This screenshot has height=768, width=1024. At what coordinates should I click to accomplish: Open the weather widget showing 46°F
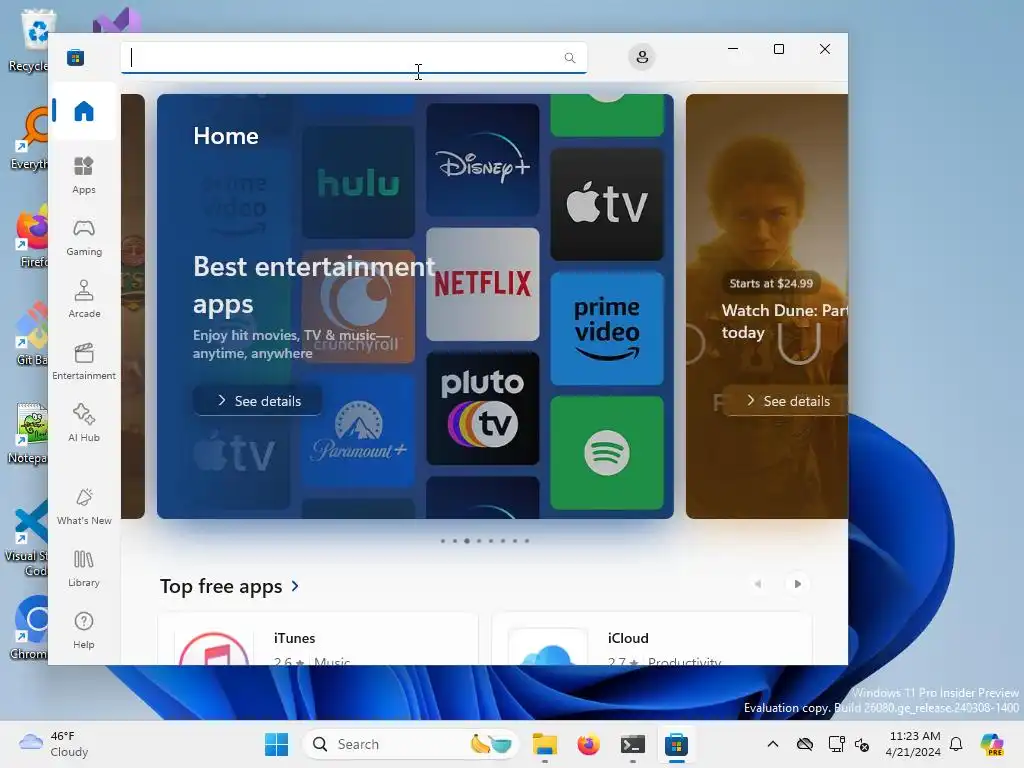[54, 744]
